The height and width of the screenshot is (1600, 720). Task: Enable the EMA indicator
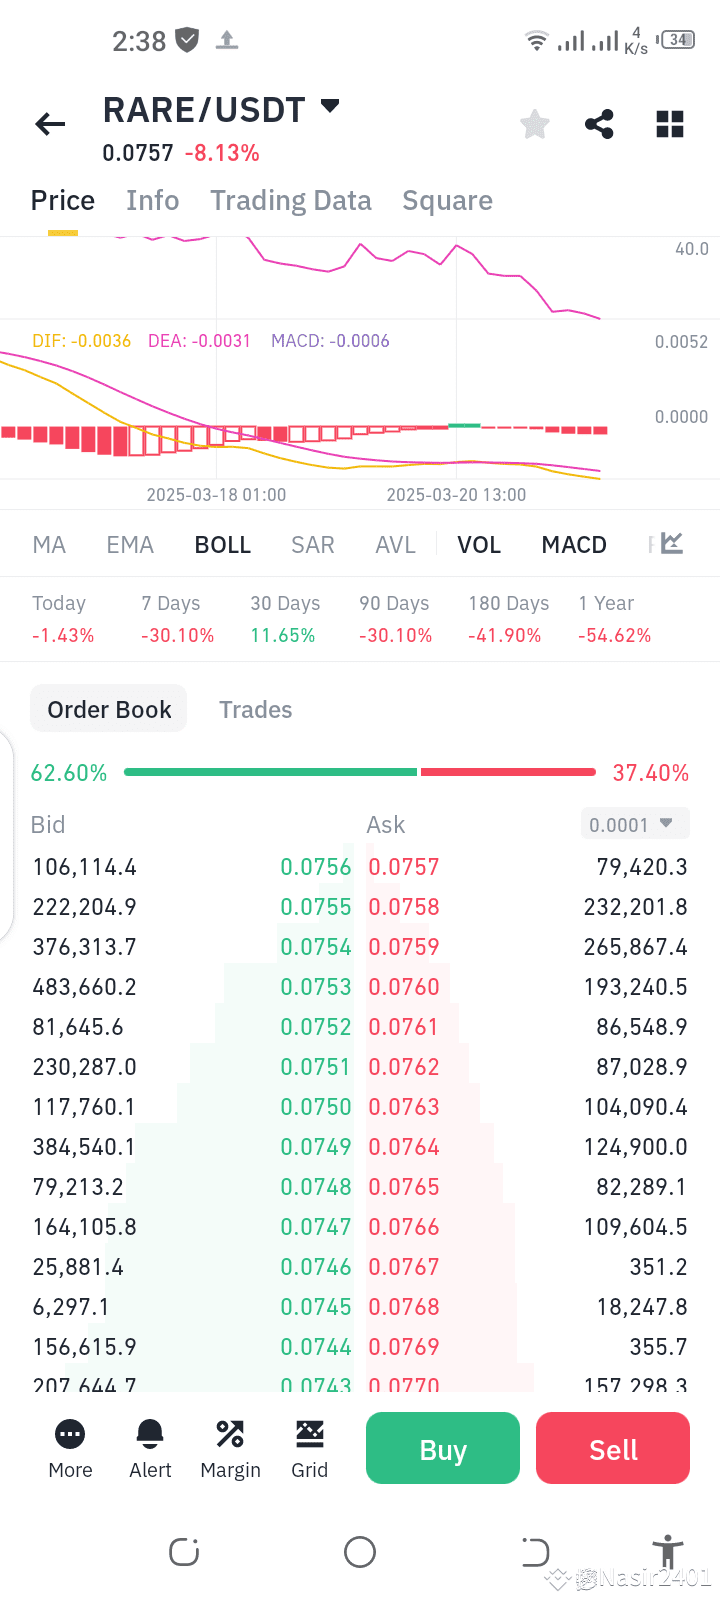tap(130, 545)
